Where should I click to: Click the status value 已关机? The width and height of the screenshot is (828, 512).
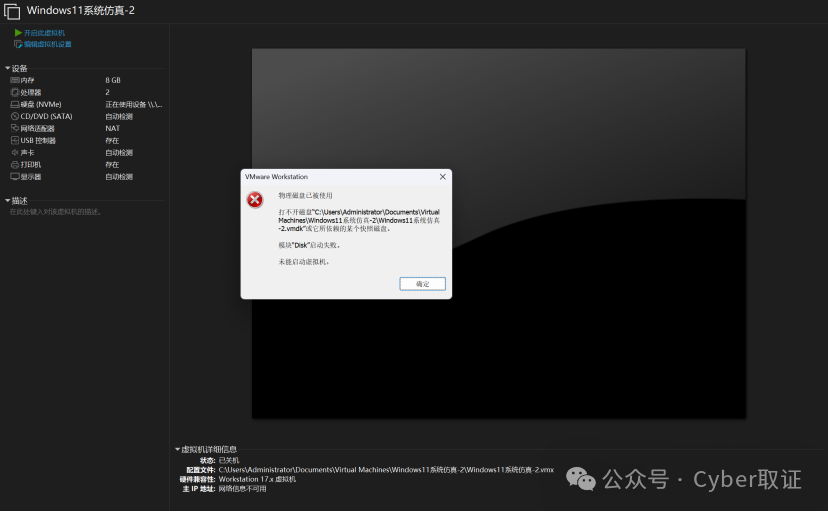[229, 460]
